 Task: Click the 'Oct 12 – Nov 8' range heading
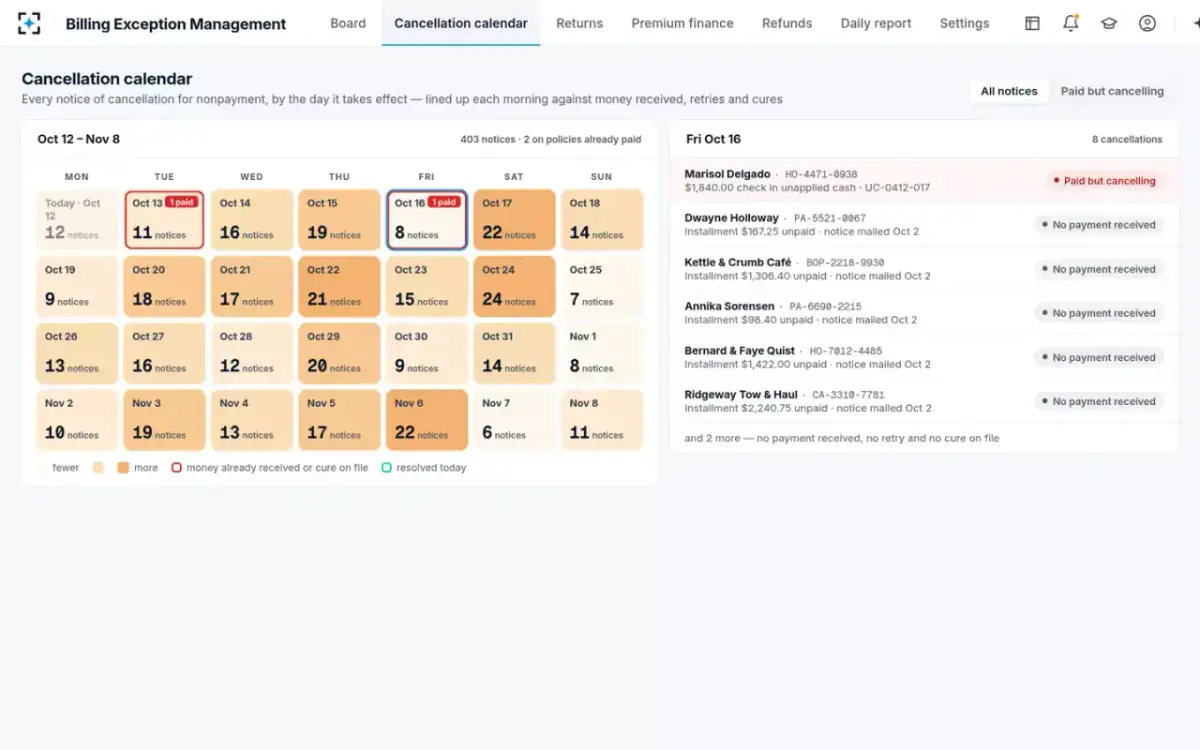click(x=79, y=139)
